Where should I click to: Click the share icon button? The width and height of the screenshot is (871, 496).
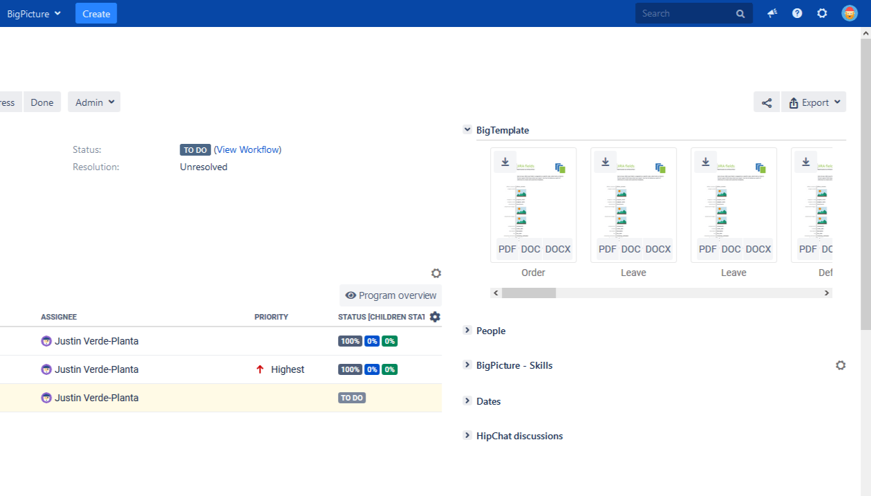(x=767, y=102)
